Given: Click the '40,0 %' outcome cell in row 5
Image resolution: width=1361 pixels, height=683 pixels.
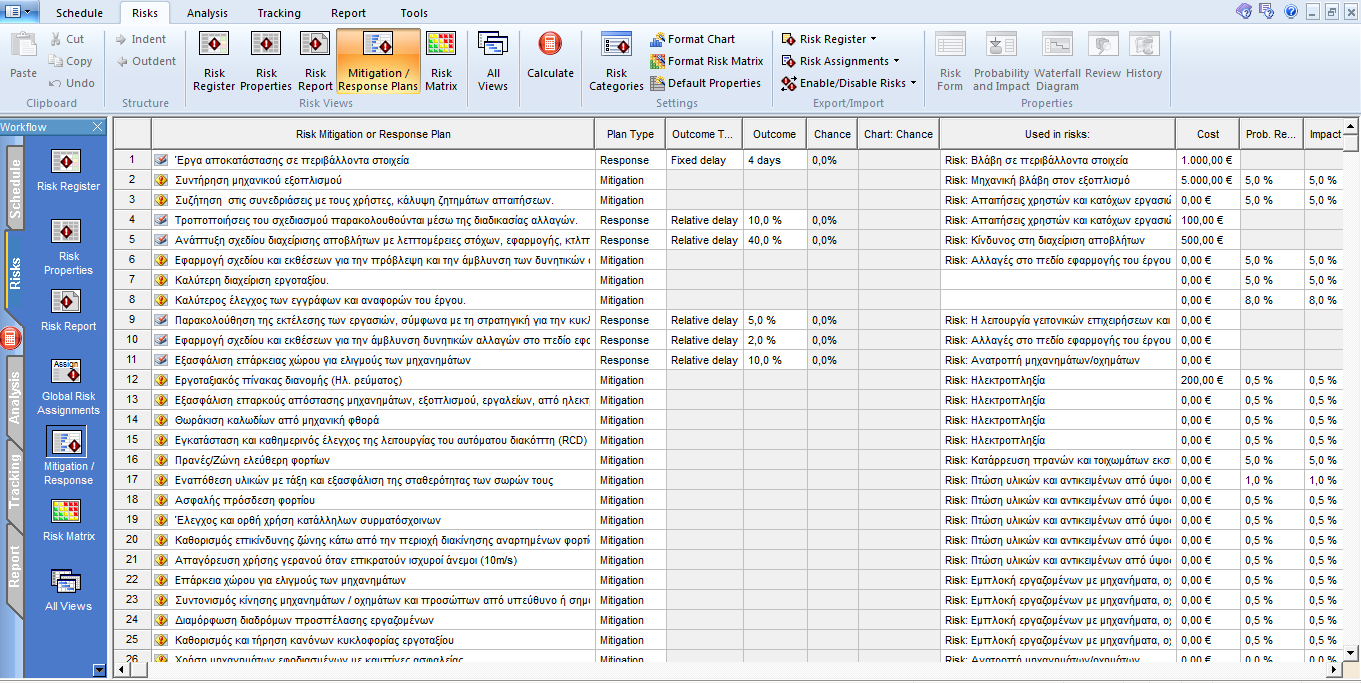Looking at the screenshot, I should (x=774, y=240).
